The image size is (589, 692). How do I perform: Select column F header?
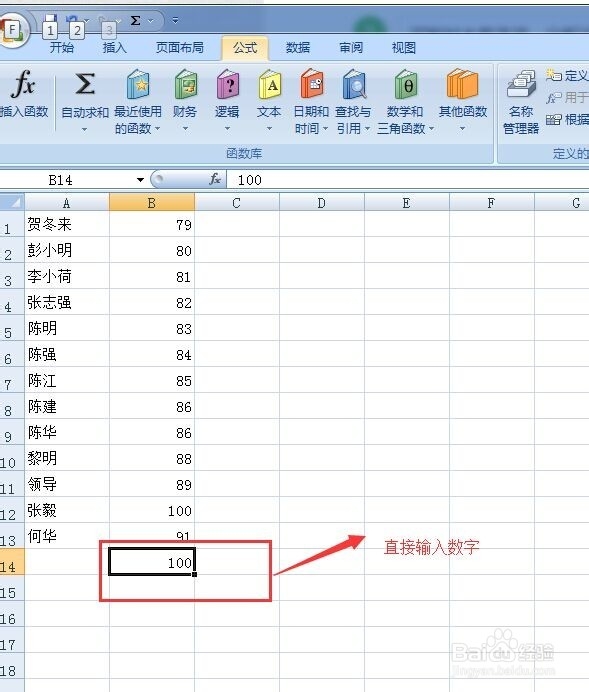[x=491, y=203]
